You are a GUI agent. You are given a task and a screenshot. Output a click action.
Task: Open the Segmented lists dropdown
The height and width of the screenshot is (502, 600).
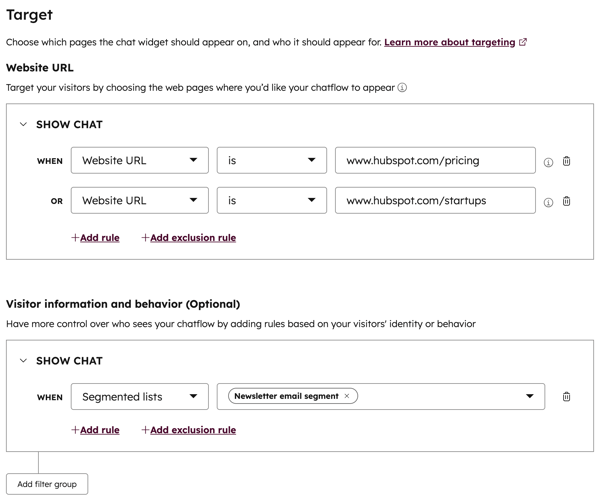pos(139,397)
